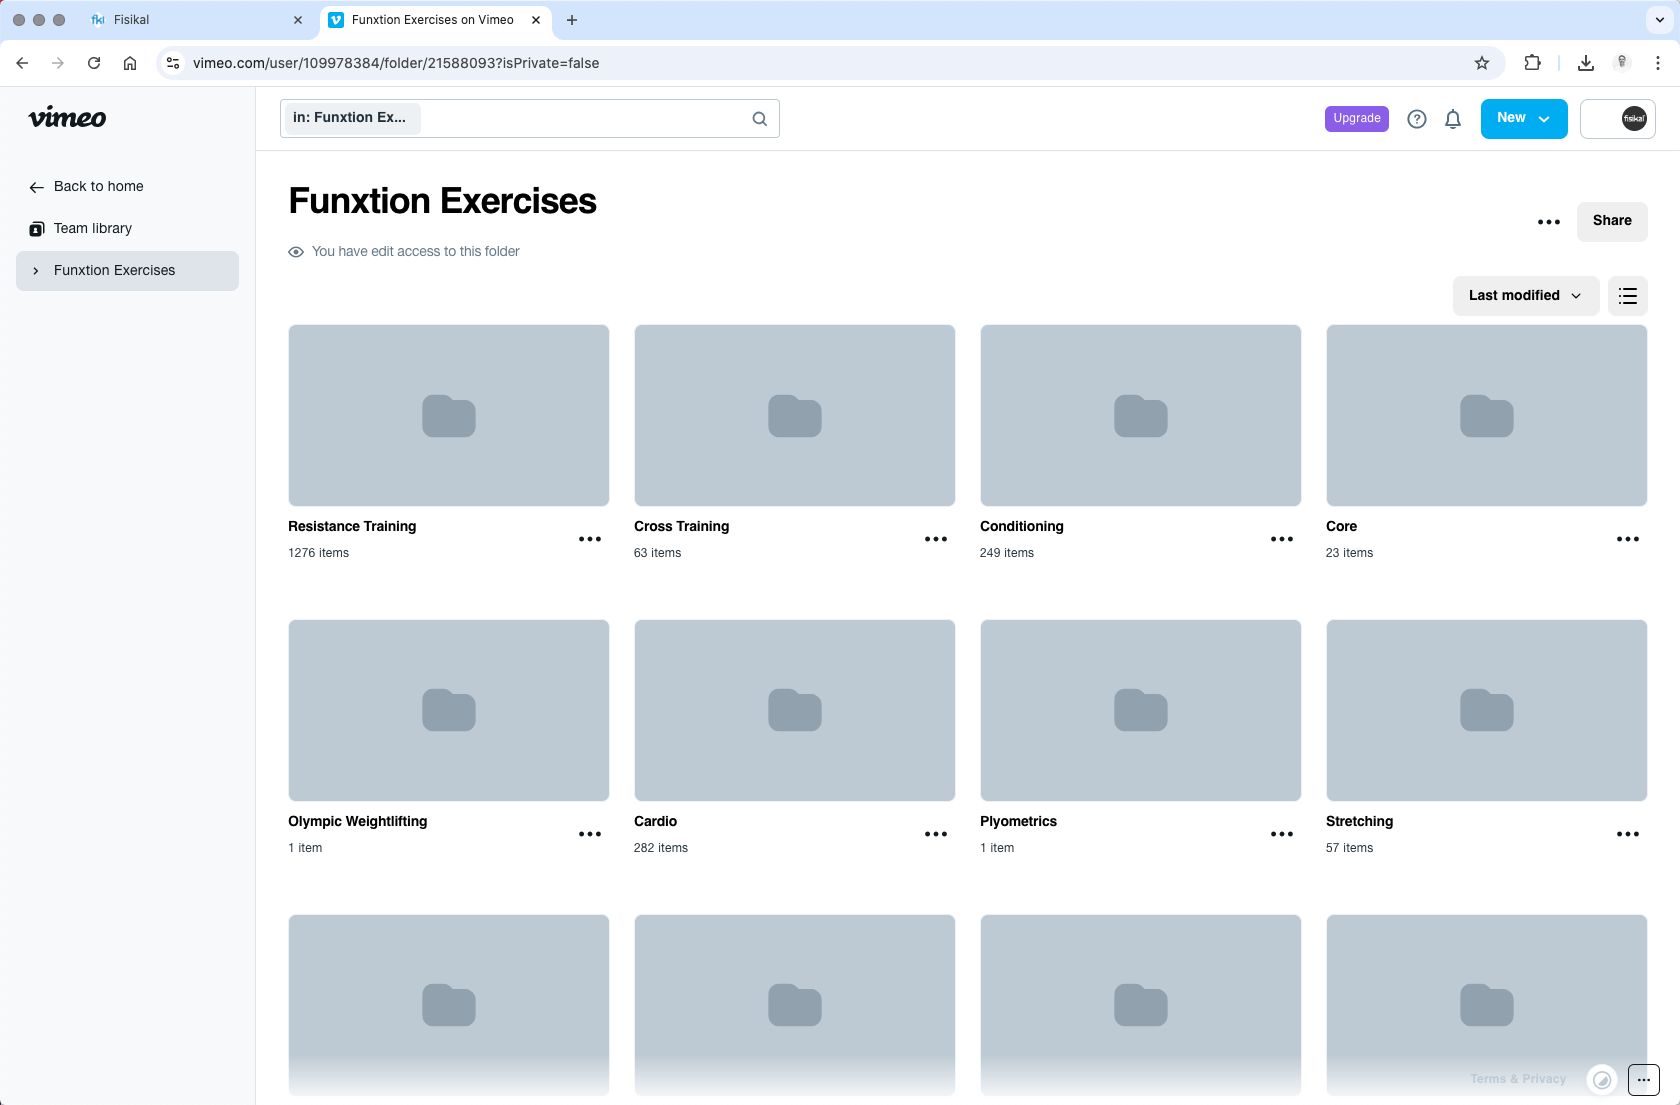Viewport: 1680px width, 1105px height.
Task: Click the back arrow beside Back to home
Action: point(37,187)
